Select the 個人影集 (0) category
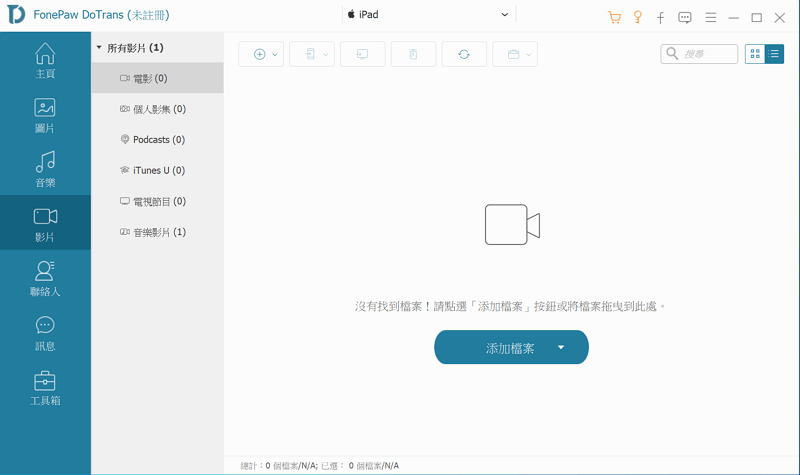Viewport: 800px width, 475px height. pos(158,109)
